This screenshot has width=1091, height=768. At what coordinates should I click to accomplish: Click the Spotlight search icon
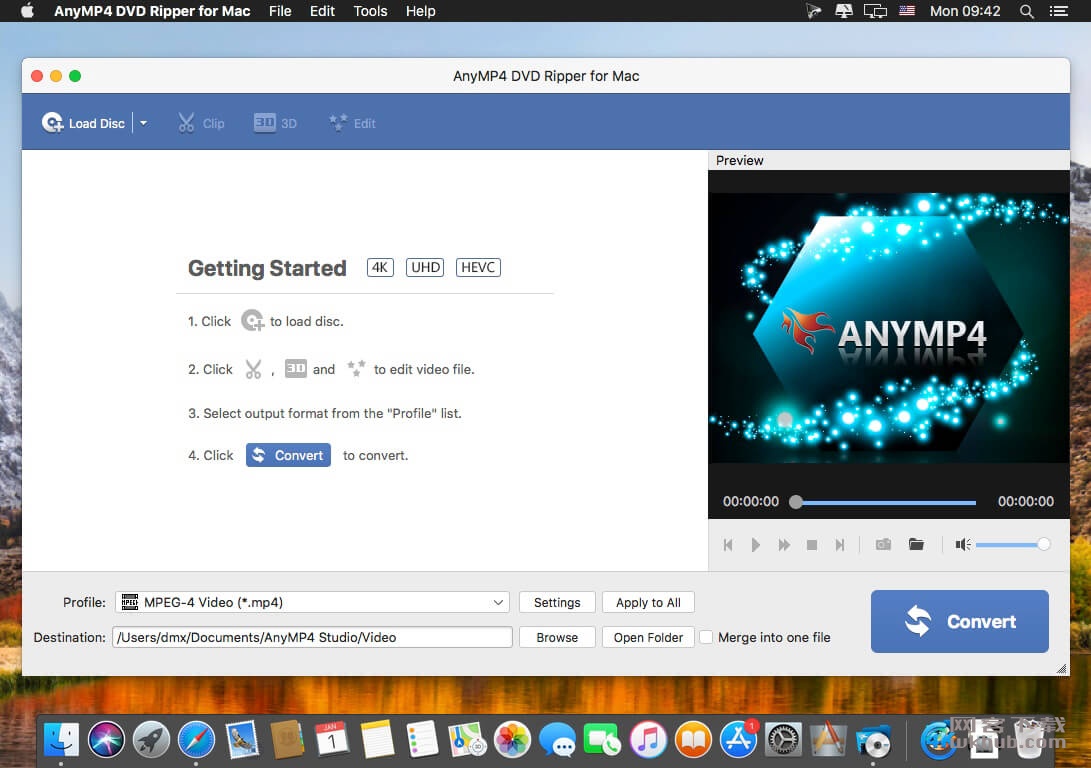(x=1026, y=11)
